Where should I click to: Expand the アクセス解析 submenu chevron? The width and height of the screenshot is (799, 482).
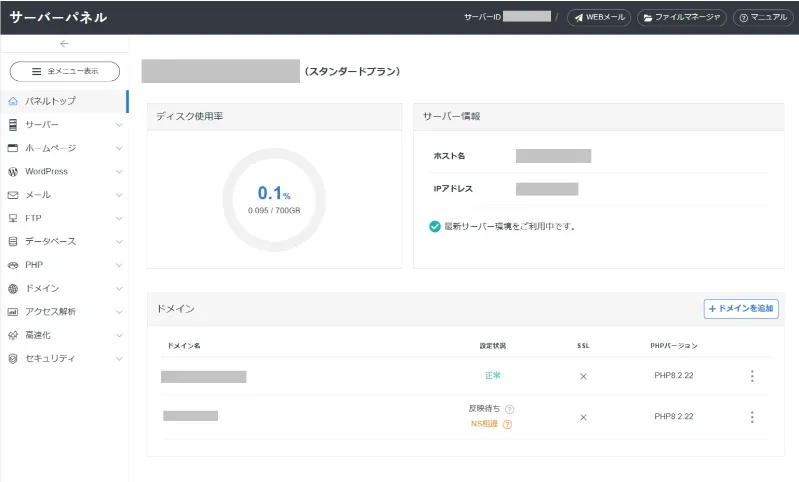click(x=119, y=311)
